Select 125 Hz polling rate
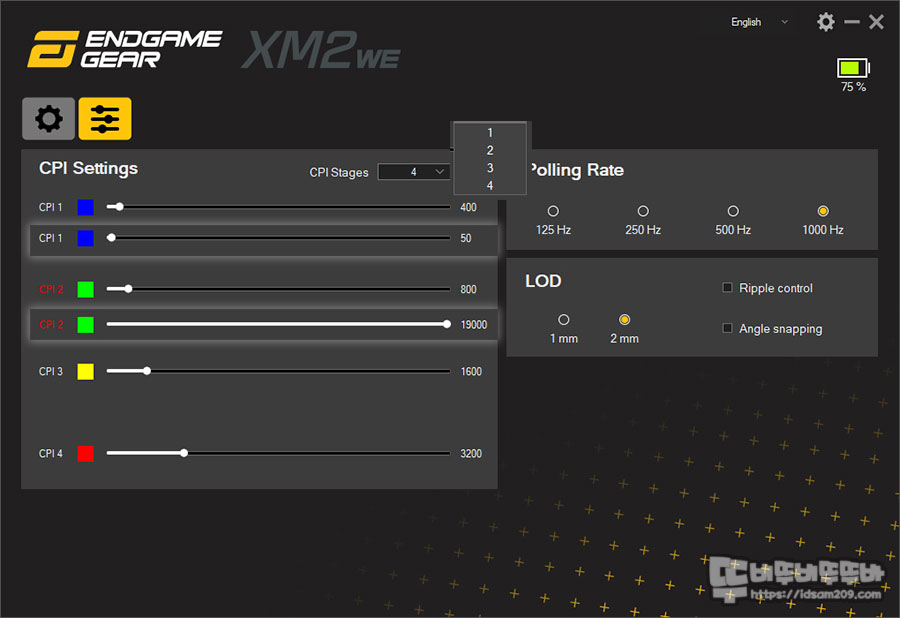The height and width of the screenshot is (618, 900). click(x=553, y=211)
